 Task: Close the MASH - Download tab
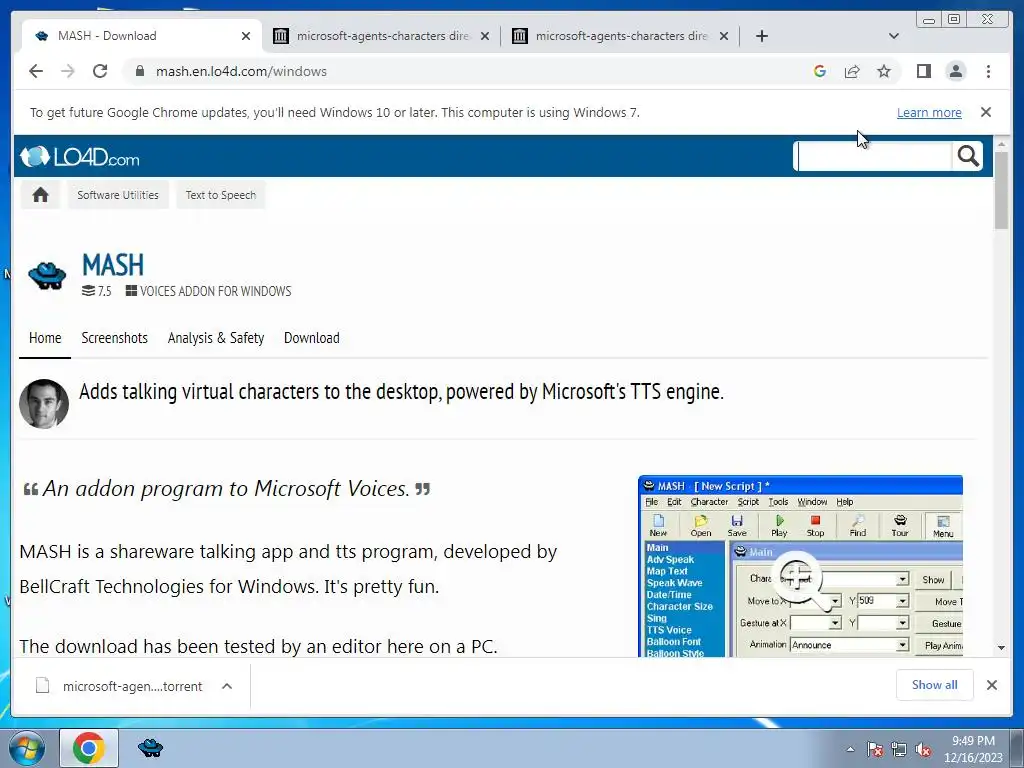[x=246, y=36]
